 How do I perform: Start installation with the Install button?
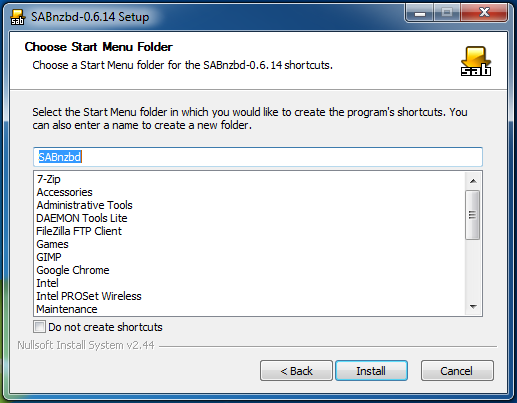371,371
